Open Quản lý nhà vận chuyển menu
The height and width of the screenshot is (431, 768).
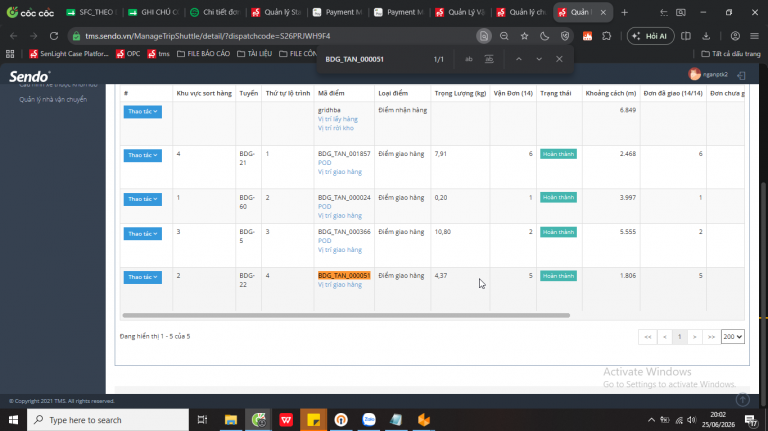pyautogui.click(x=53, y=99)
